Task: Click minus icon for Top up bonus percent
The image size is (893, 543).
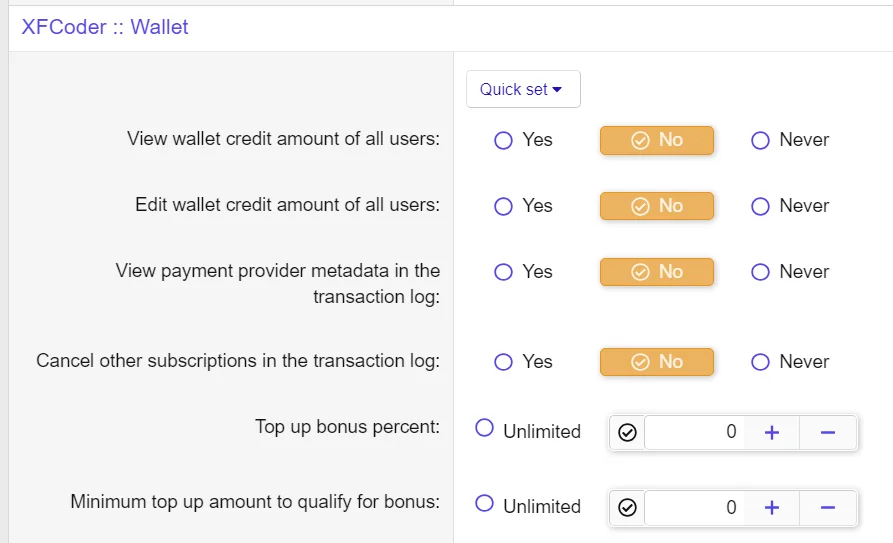Action: point(828,432)
